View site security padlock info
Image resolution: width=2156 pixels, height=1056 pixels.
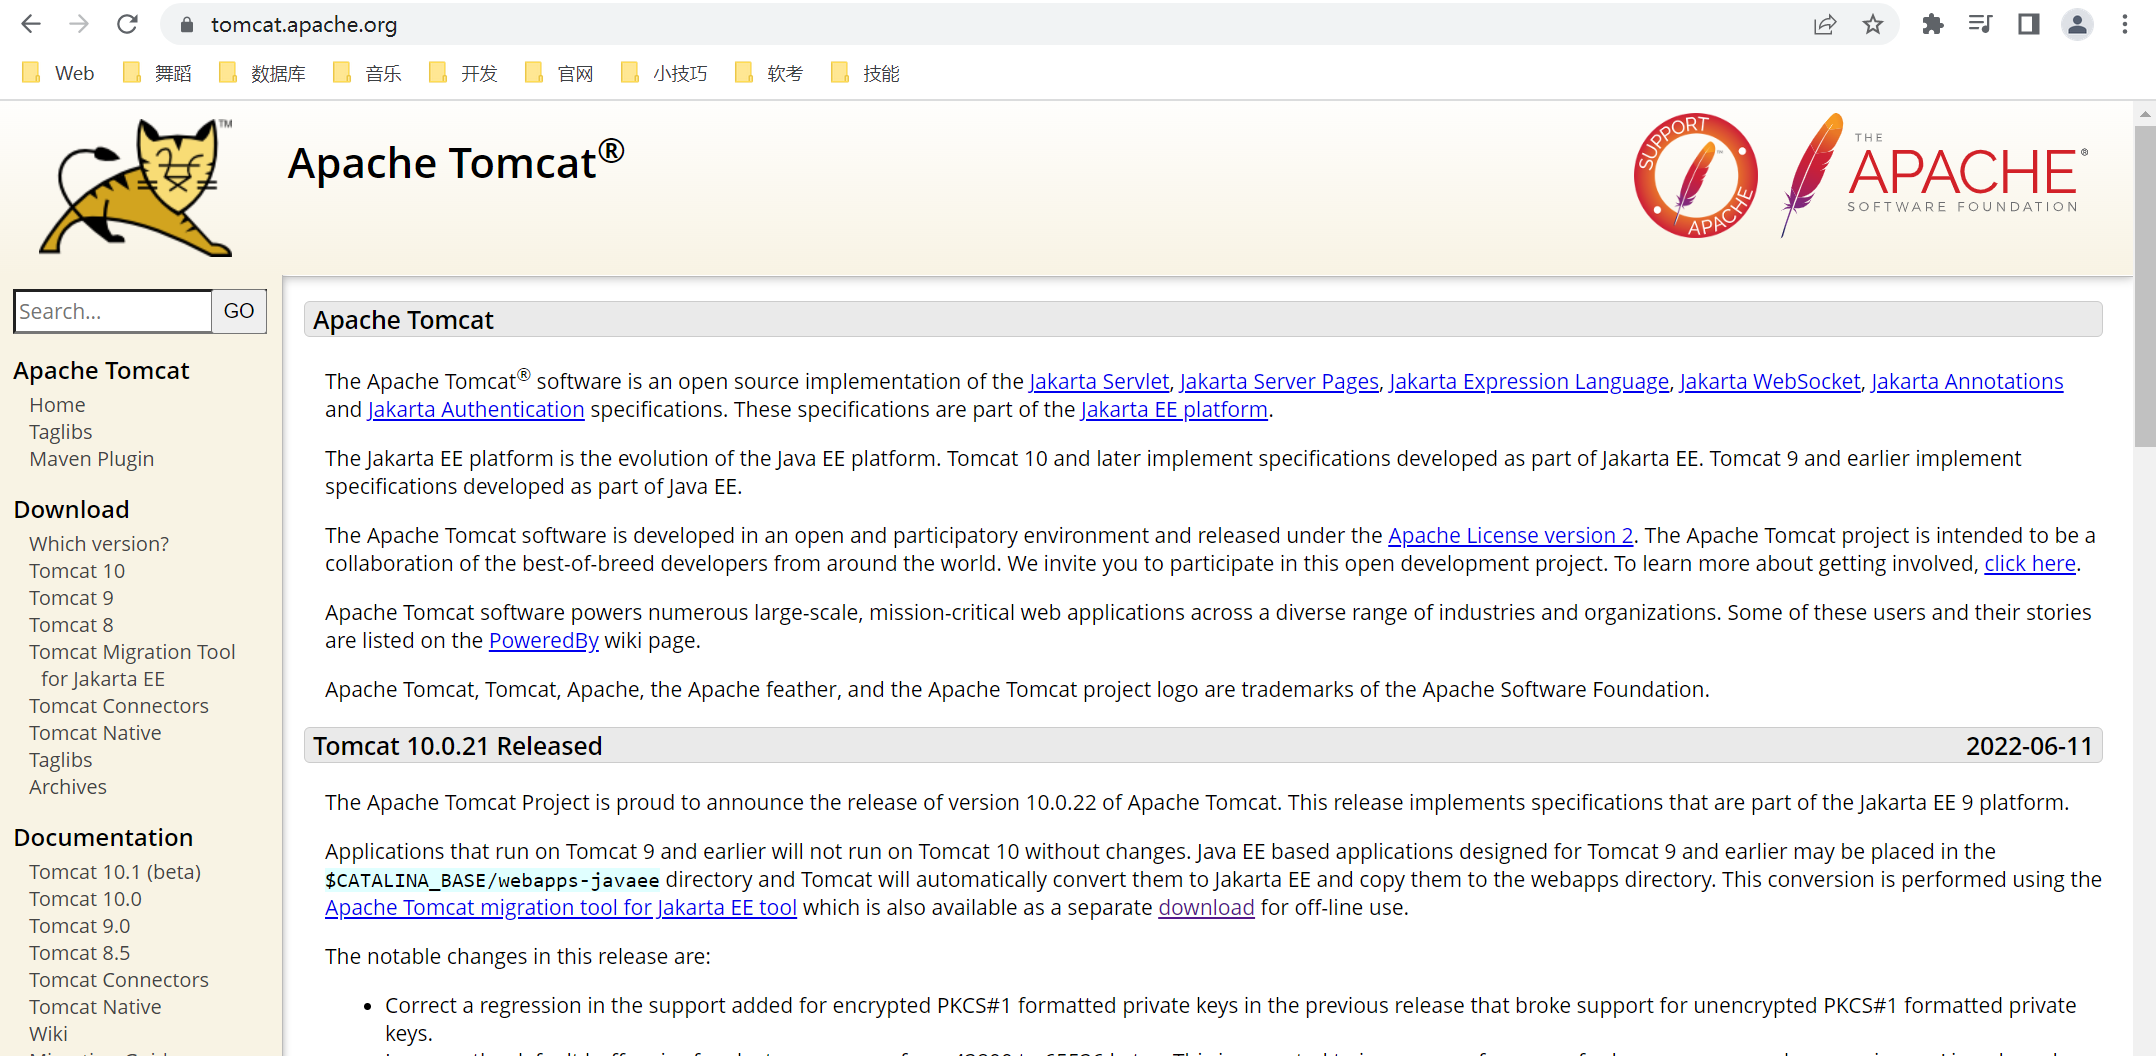[186, 25]
